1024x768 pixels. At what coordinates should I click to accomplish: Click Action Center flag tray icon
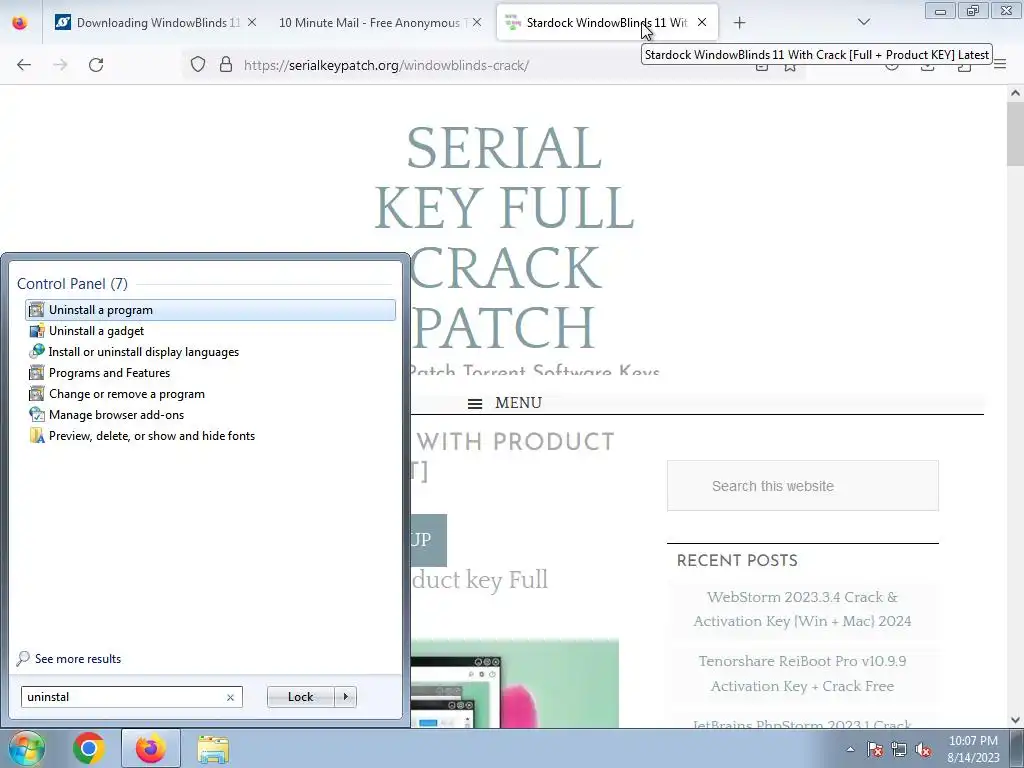875,750
